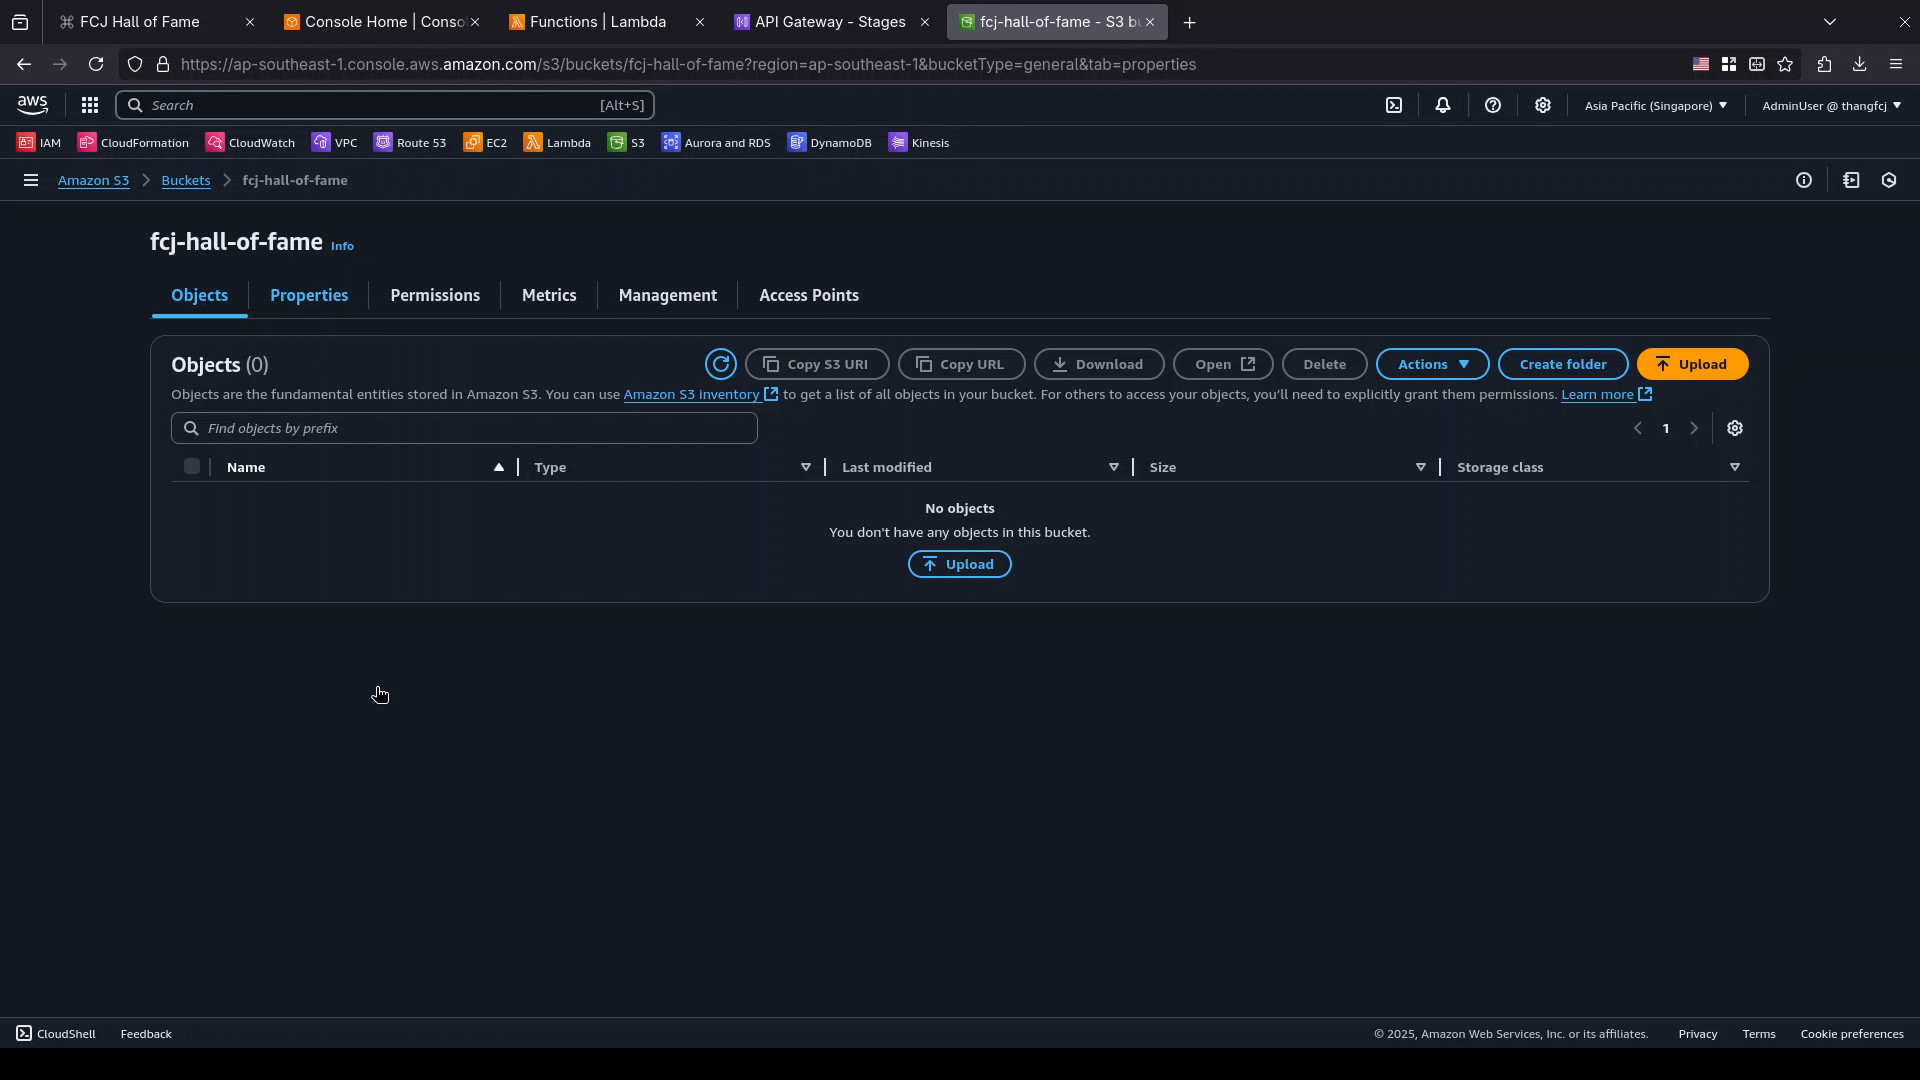Screen dimensions: 1920x1080
Task: Open the Learn more link
Action: pos(1606,394)
